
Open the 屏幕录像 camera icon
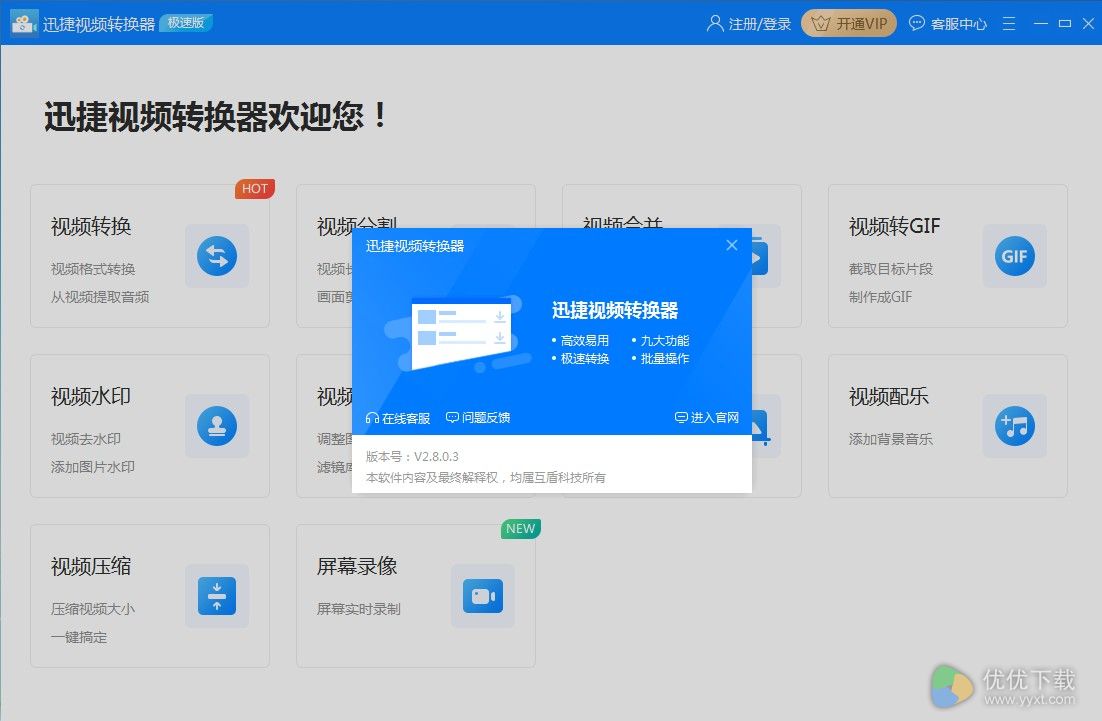click(483, 596)
